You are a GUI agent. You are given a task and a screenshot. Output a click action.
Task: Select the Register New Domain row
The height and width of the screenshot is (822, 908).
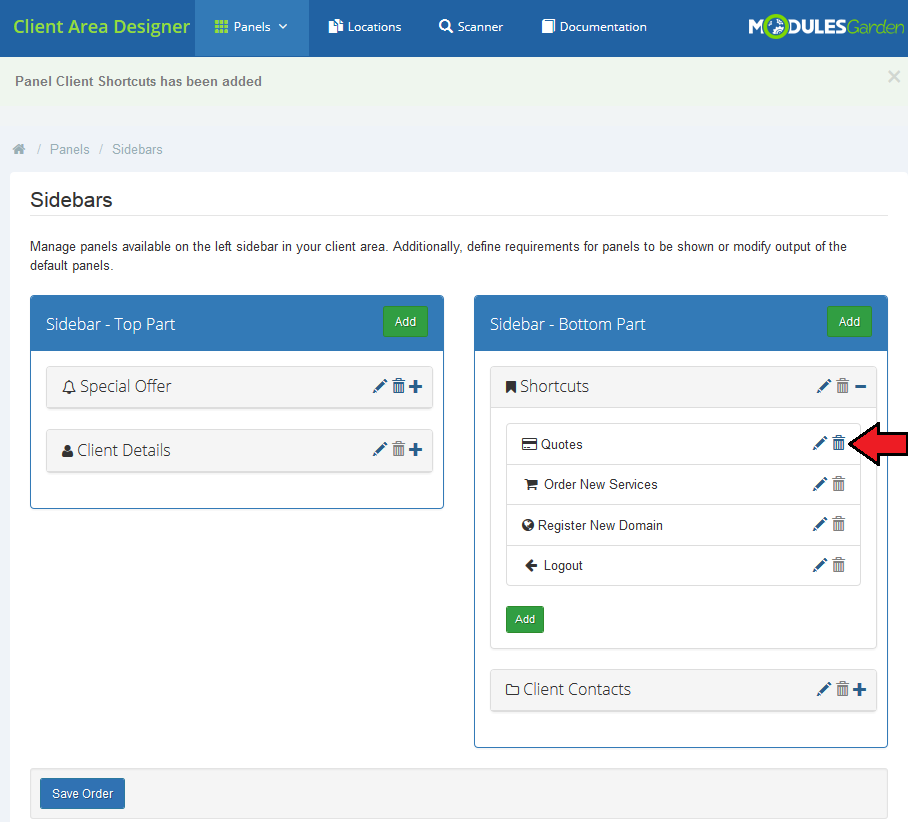(683, 525)
